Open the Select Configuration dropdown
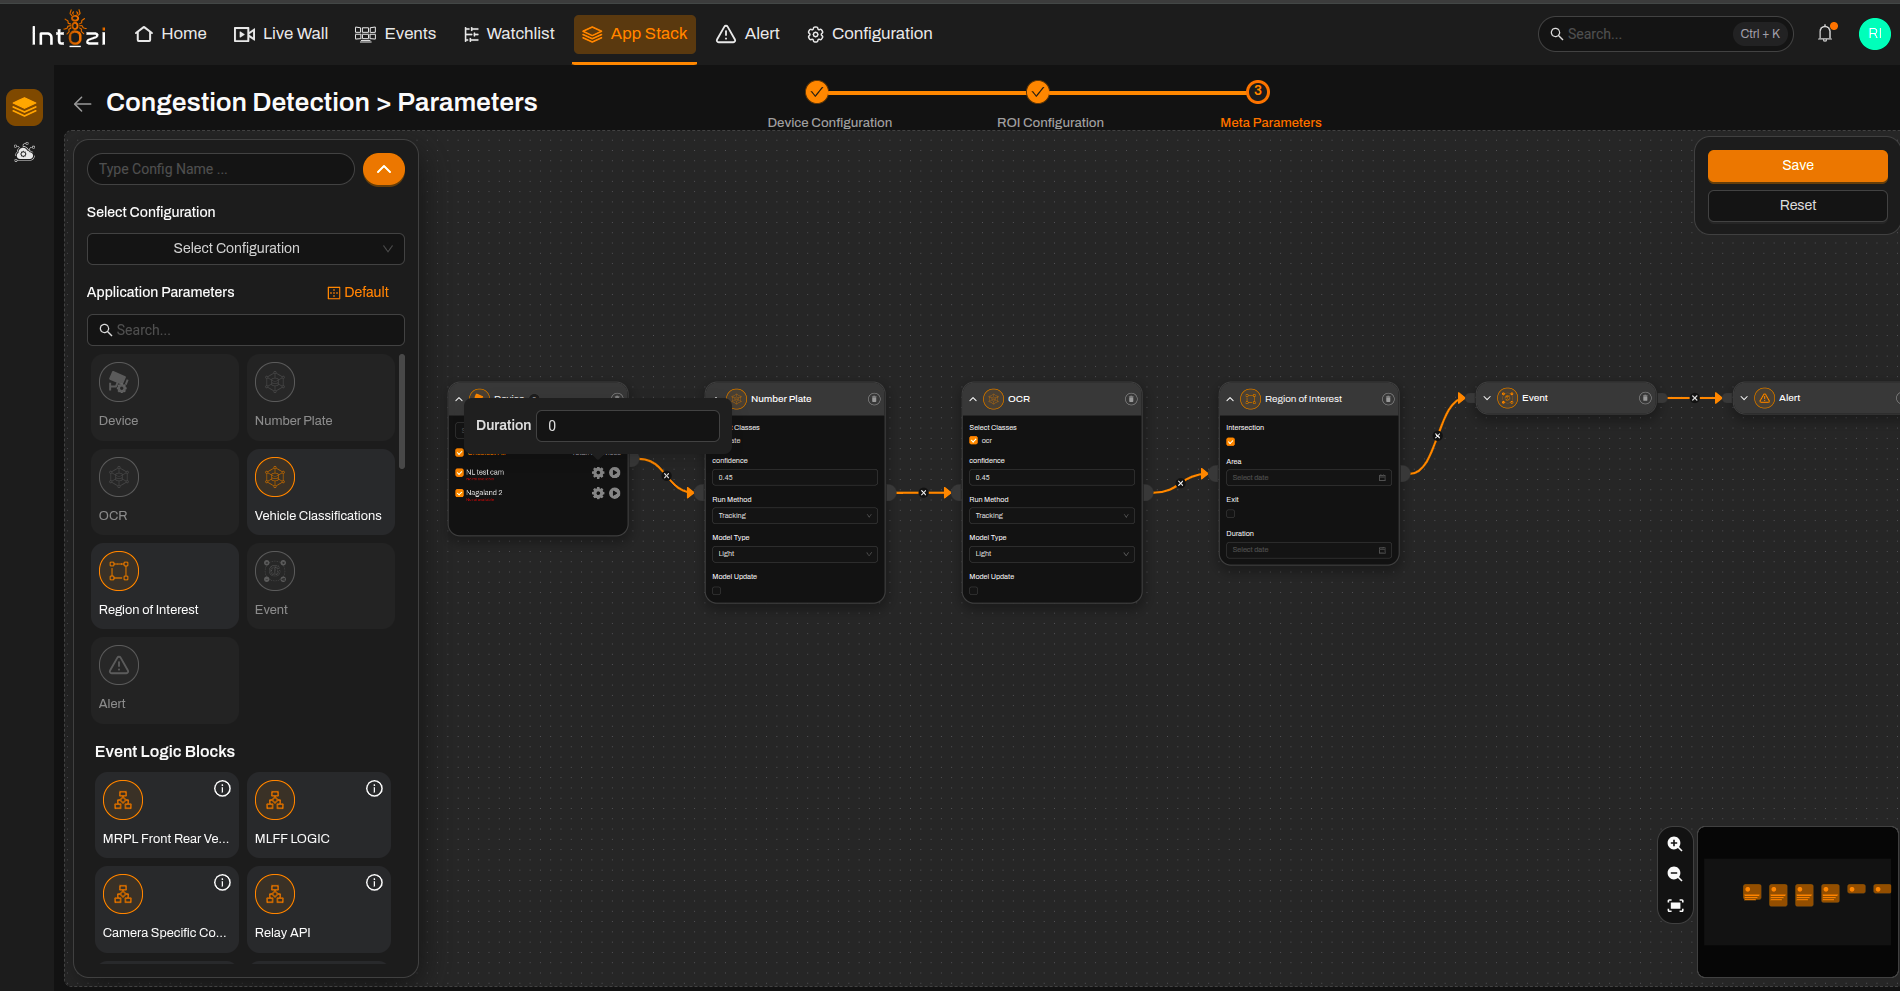This screenshot has width=1900, height=991. point(246,248)
